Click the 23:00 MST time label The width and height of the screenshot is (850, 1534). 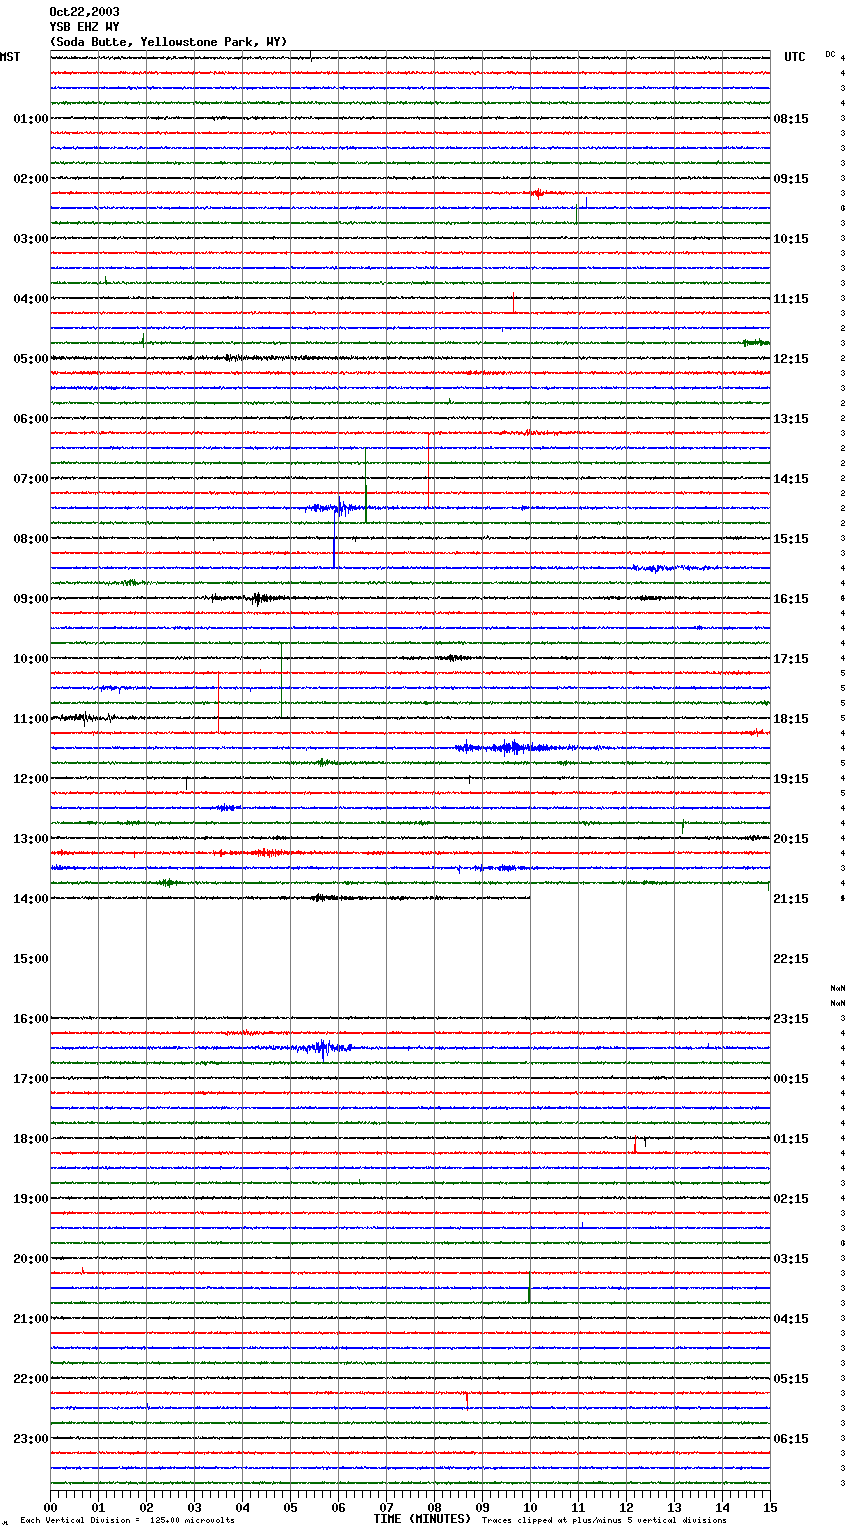pos(31,1439)
